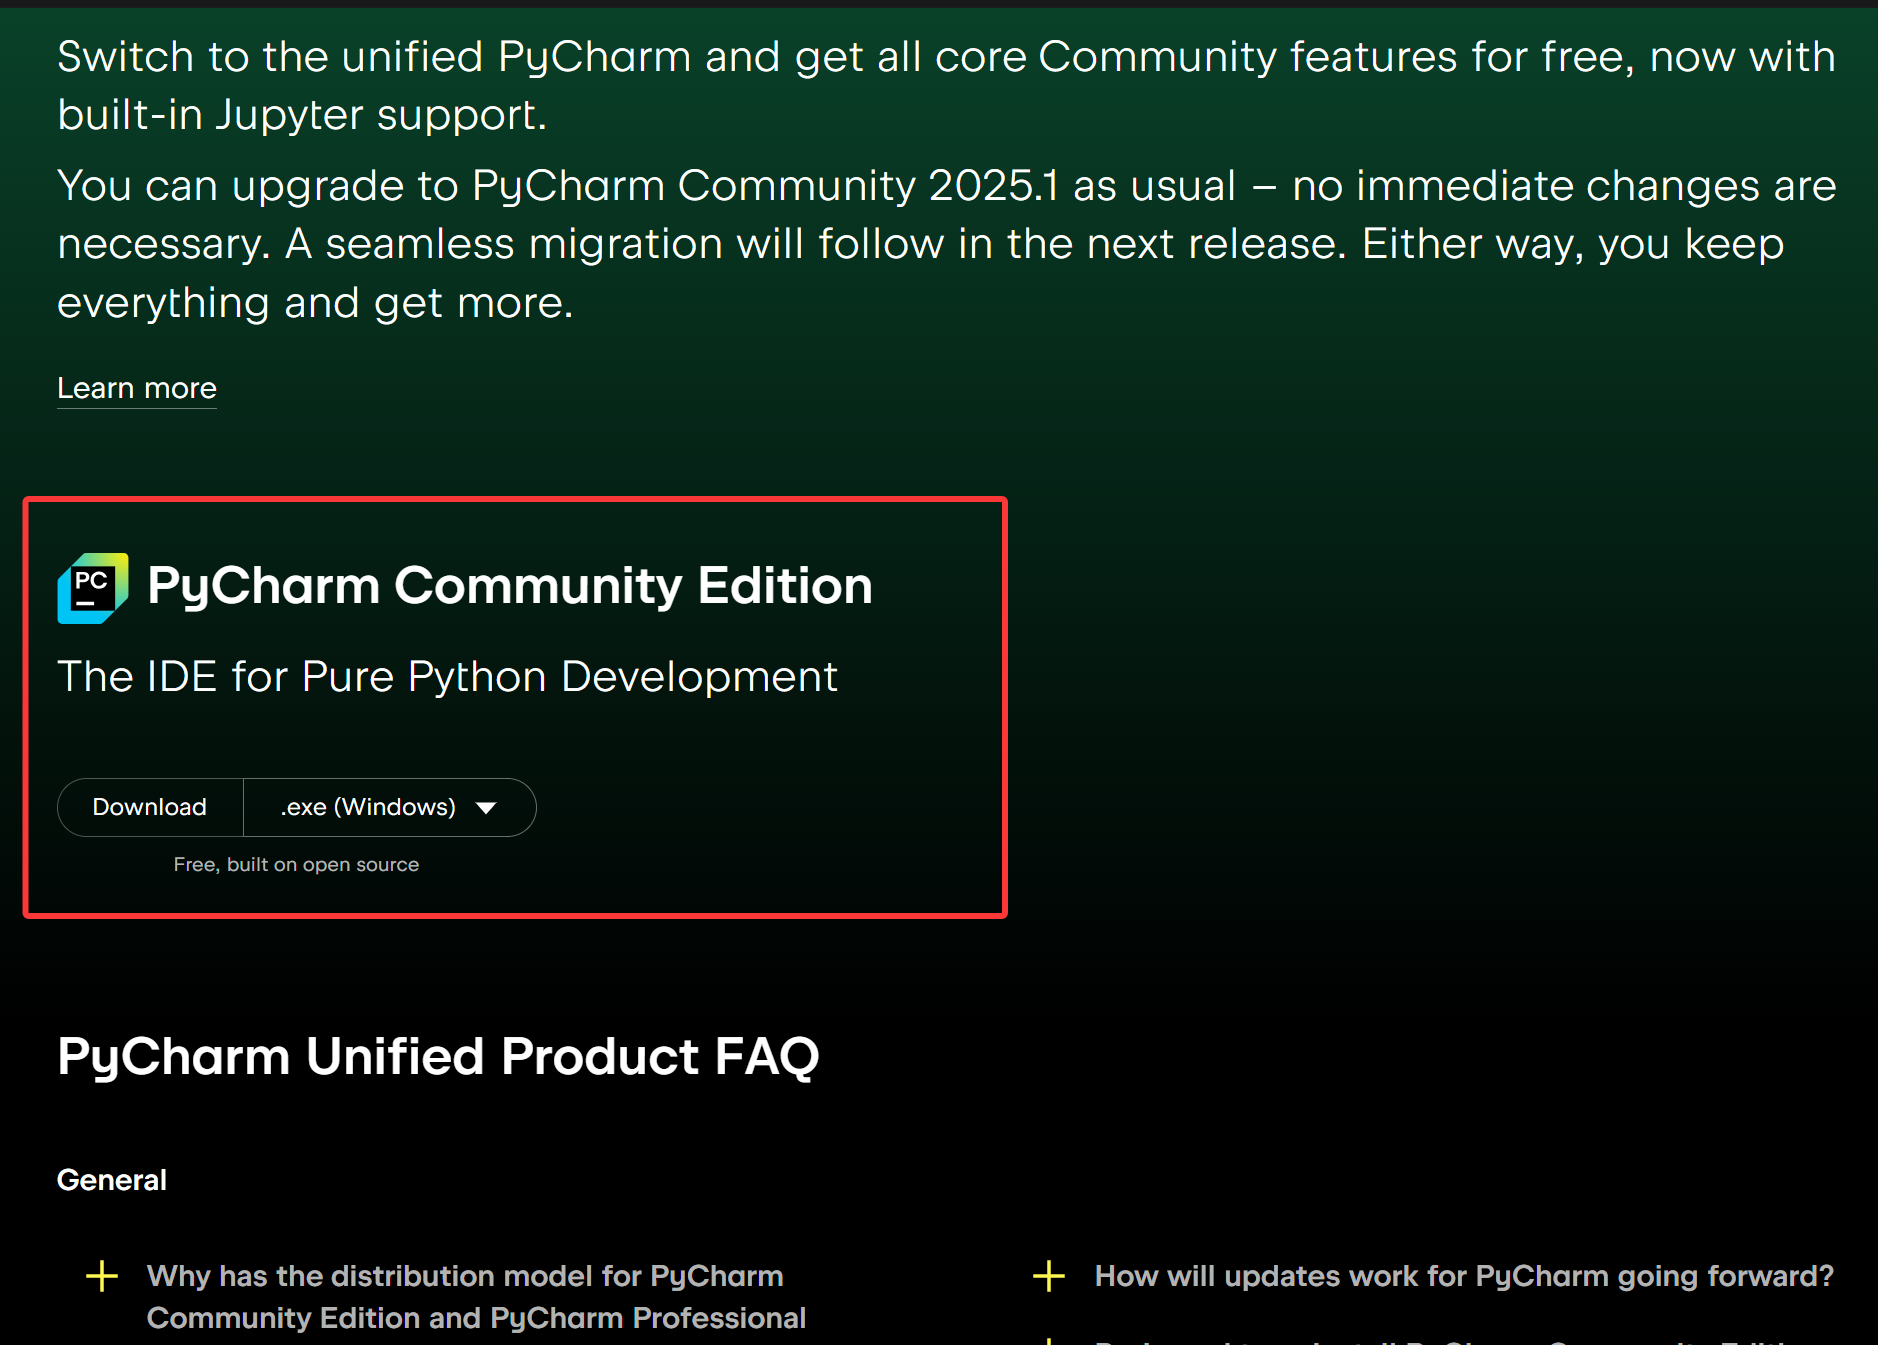1878x1345 pixels.
Task: Click the paragraph about upgrading to Community 2025.1
Action: point(947,244)
